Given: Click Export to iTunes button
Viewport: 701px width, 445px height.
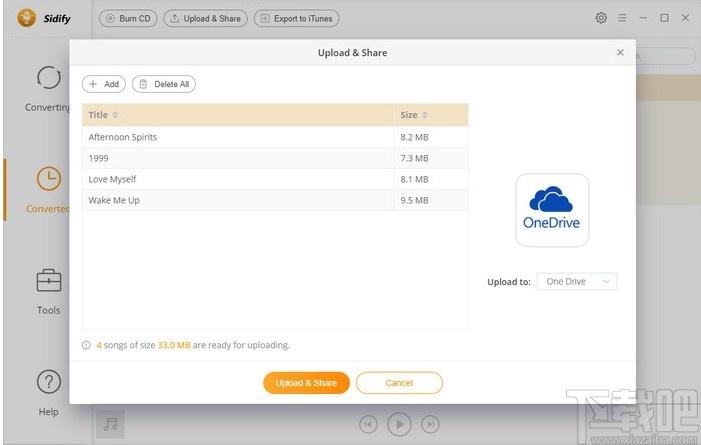Looking at the screenshot, I should (296, 18).
